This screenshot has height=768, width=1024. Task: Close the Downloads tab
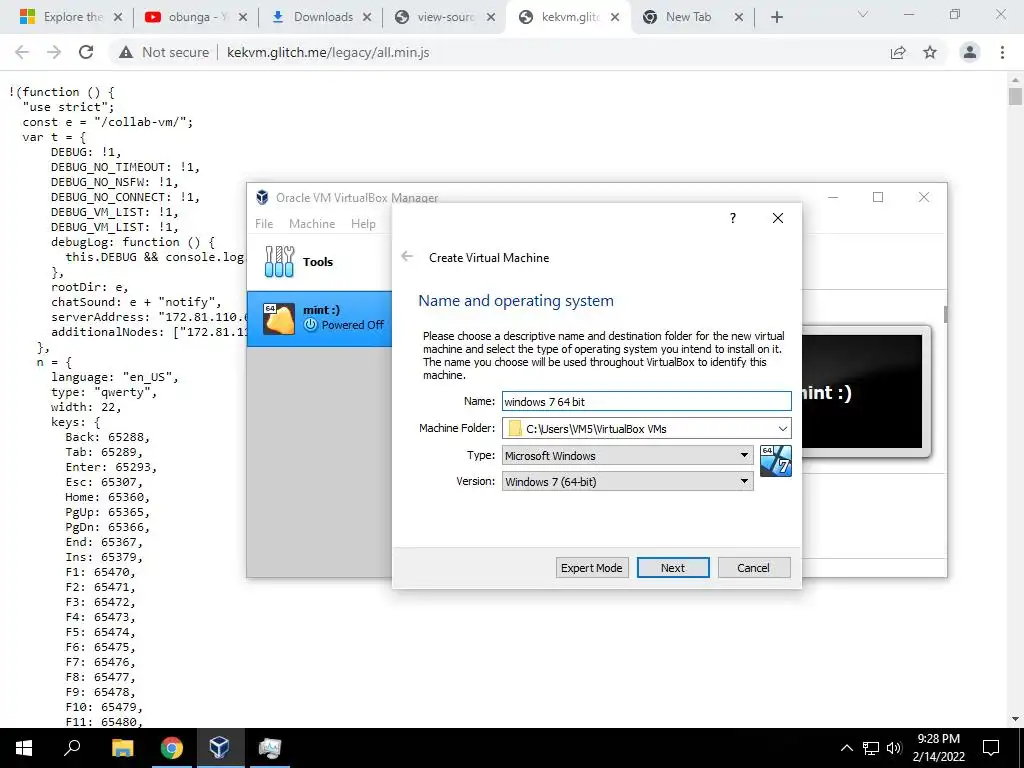pos(367,18)
